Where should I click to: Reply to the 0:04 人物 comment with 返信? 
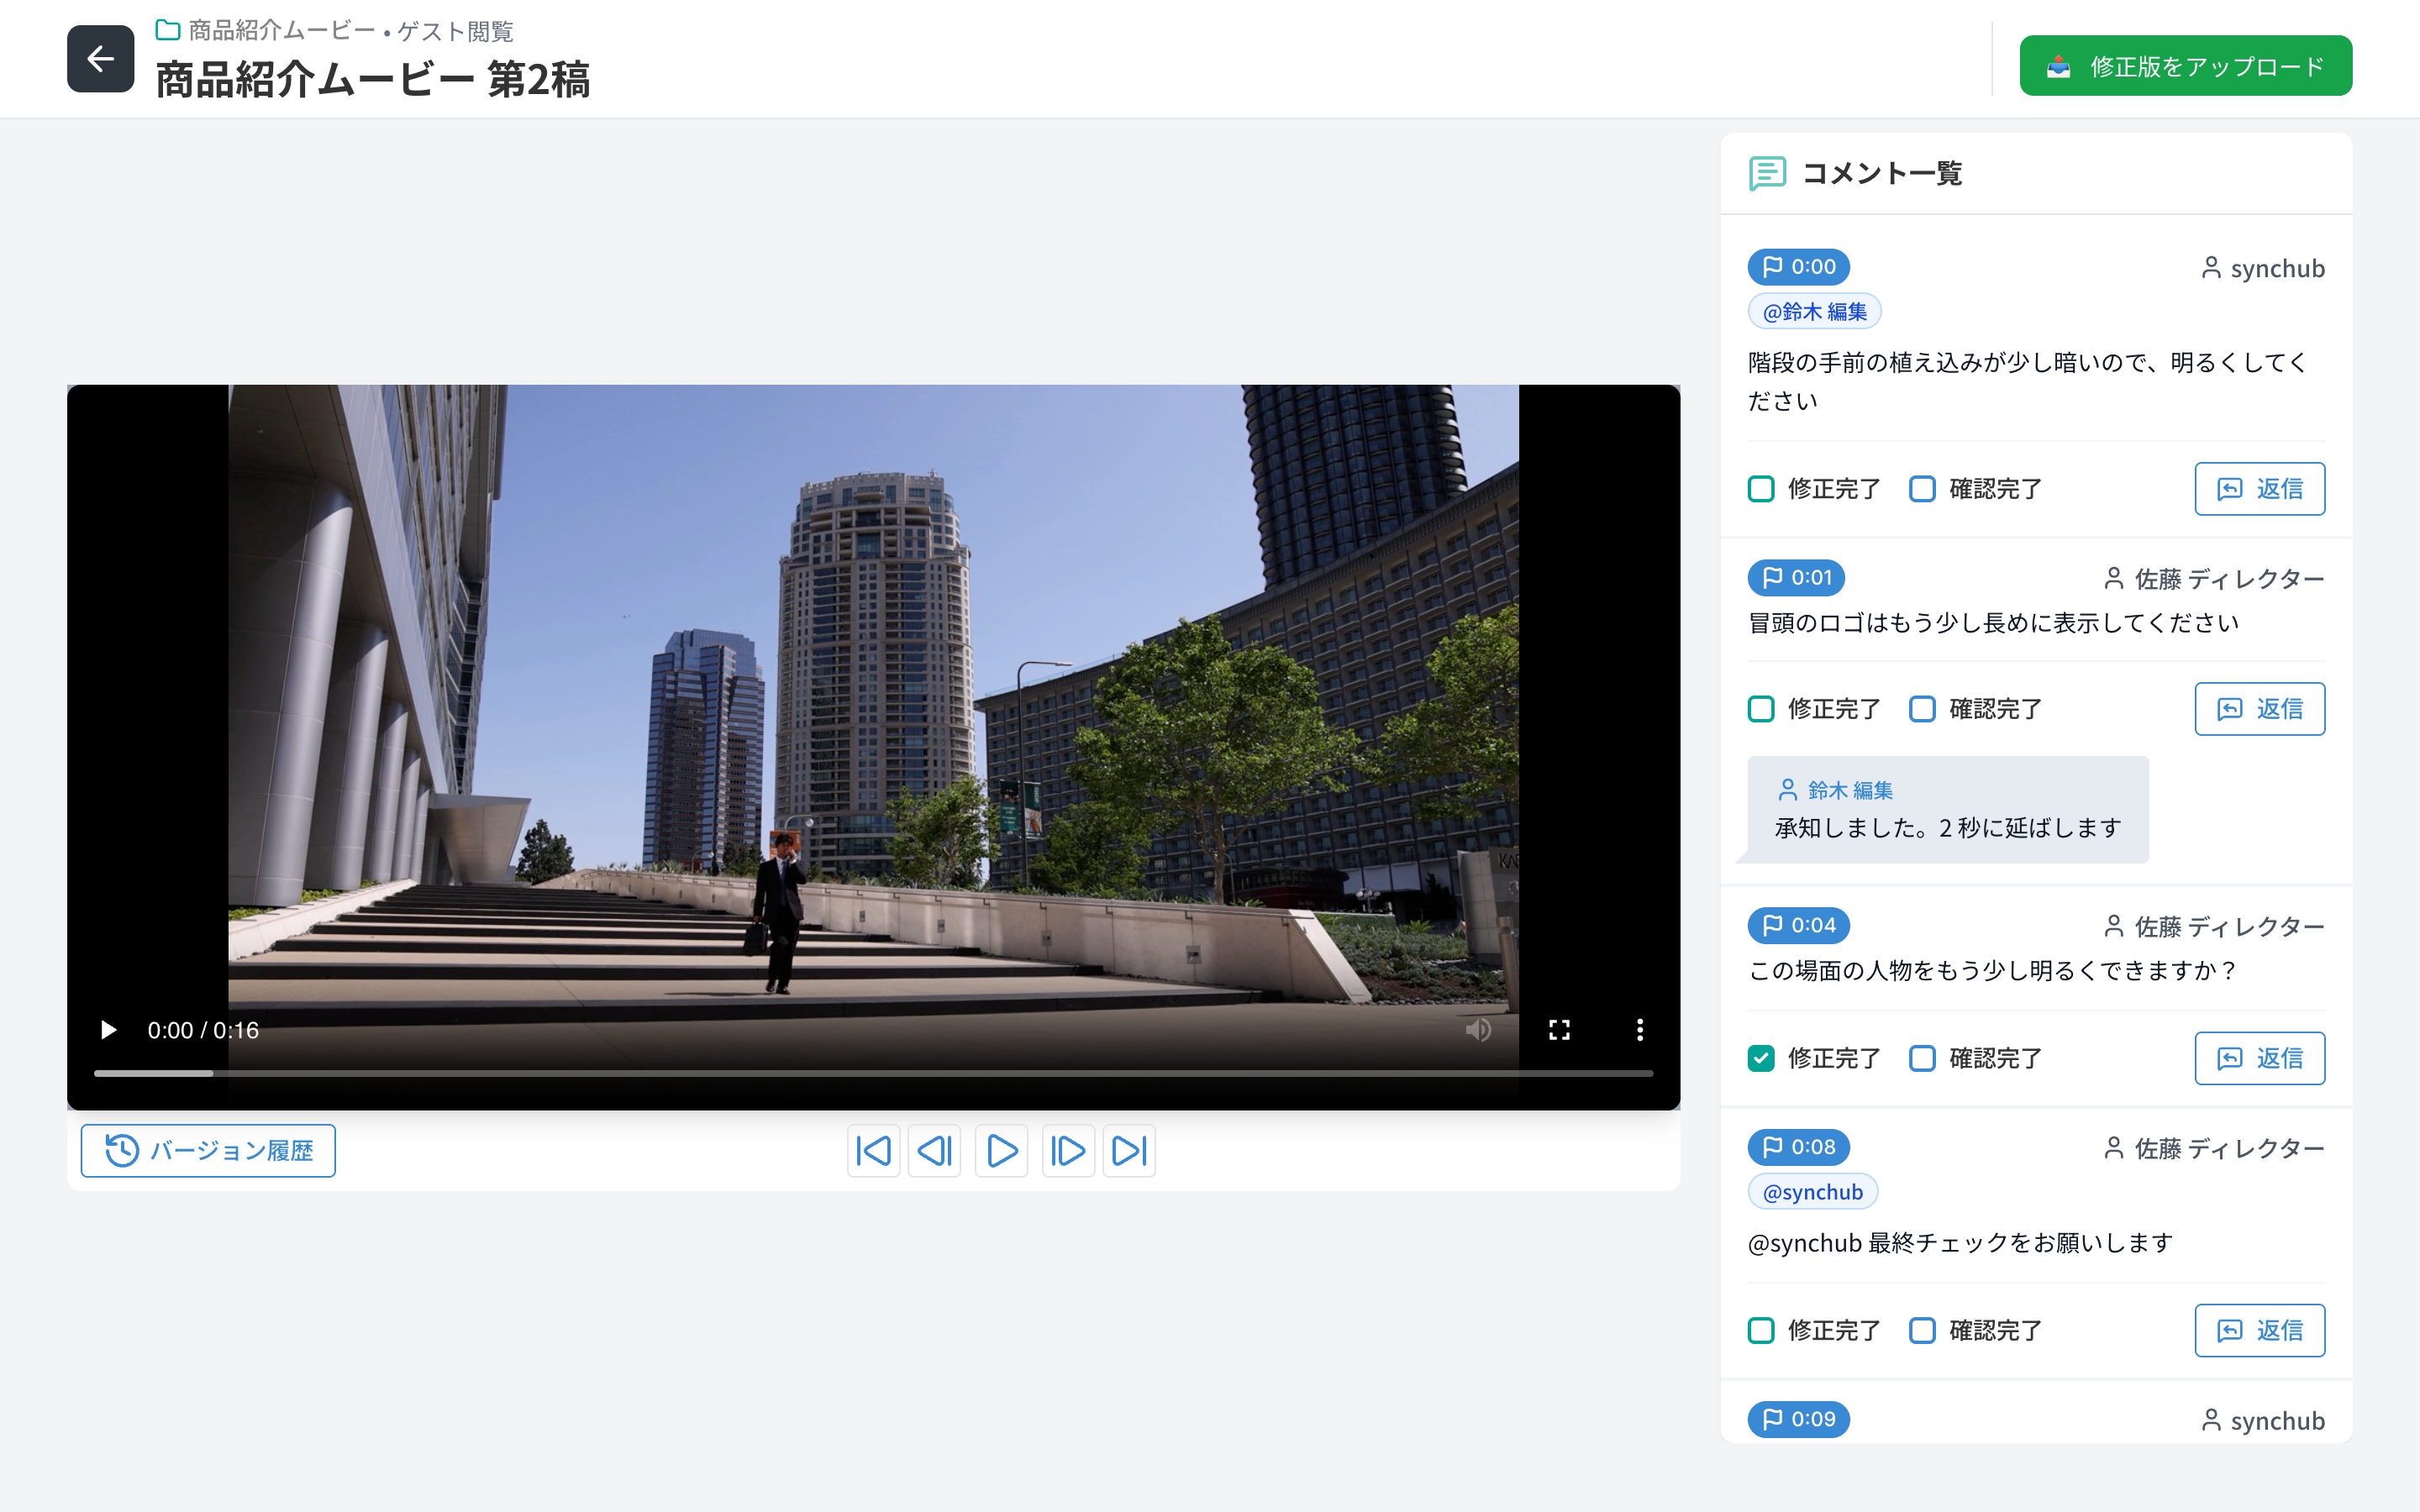coord(2259,1058)
